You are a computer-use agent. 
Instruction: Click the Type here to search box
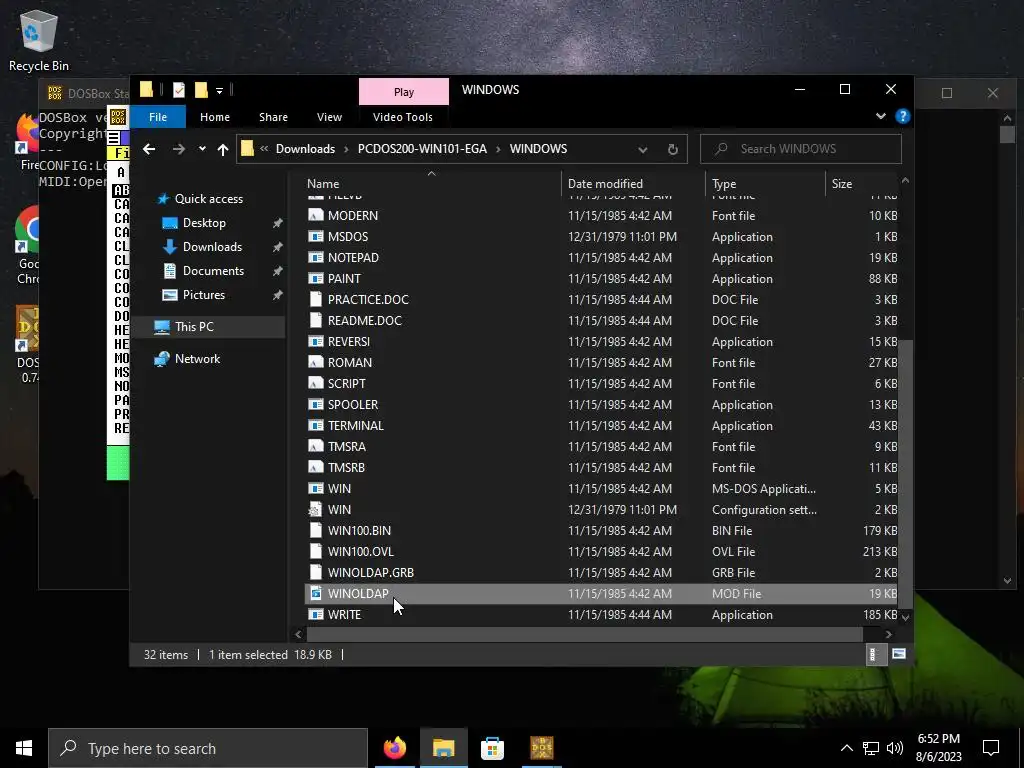(x=208, y=748)
